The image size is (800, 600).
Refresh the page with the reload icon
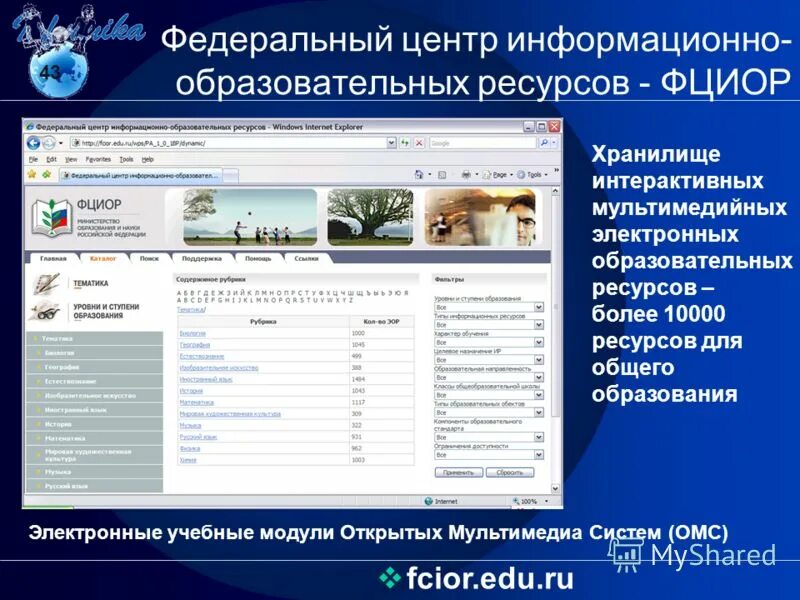pyautogui.click(x=404, y=142)
